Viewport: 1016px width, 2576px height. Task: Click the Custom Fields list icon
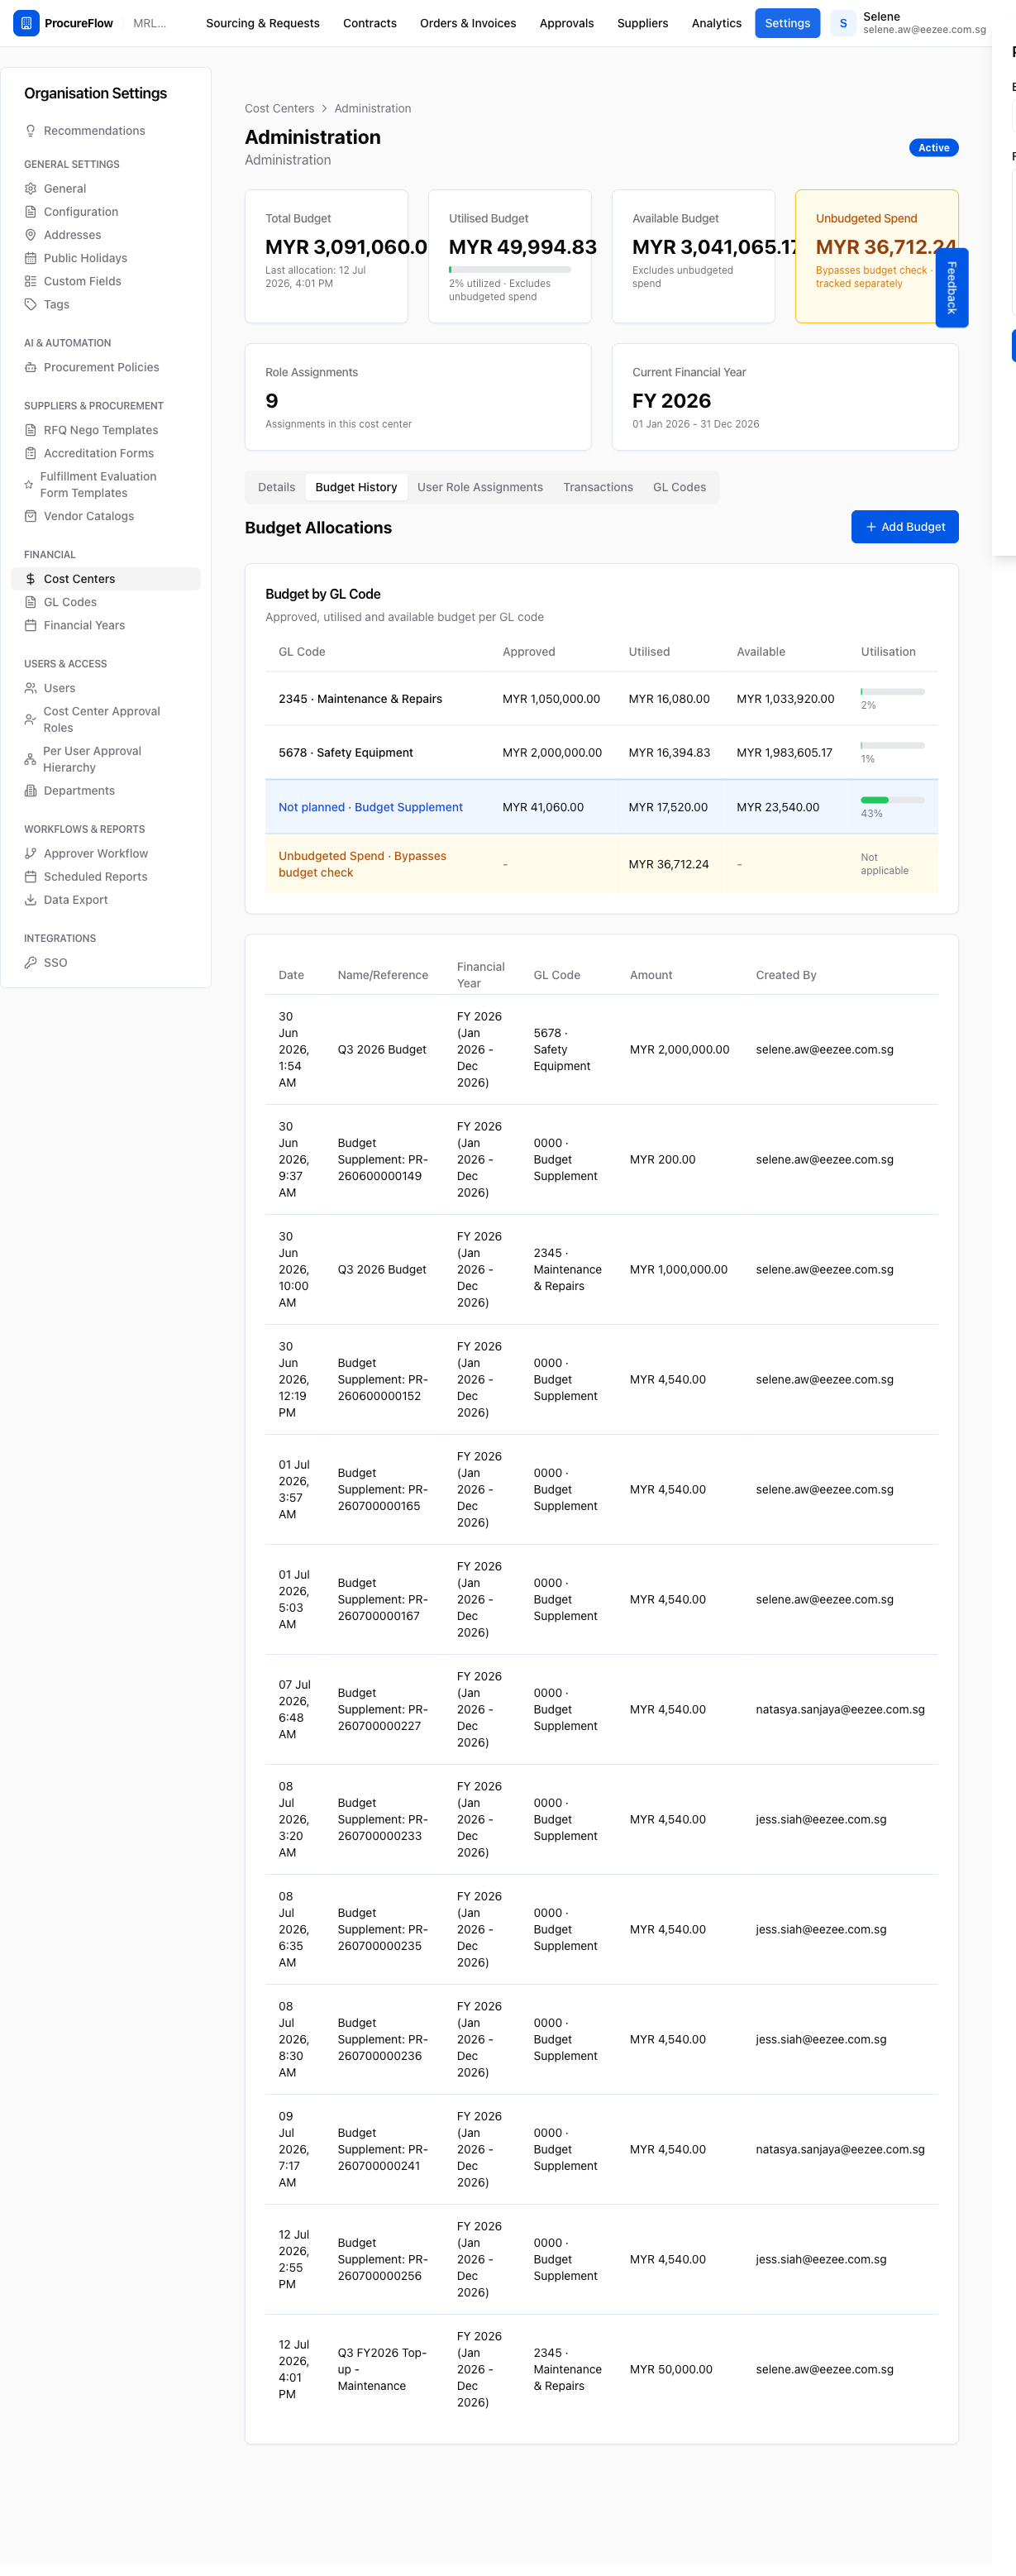tap(31, 281)
